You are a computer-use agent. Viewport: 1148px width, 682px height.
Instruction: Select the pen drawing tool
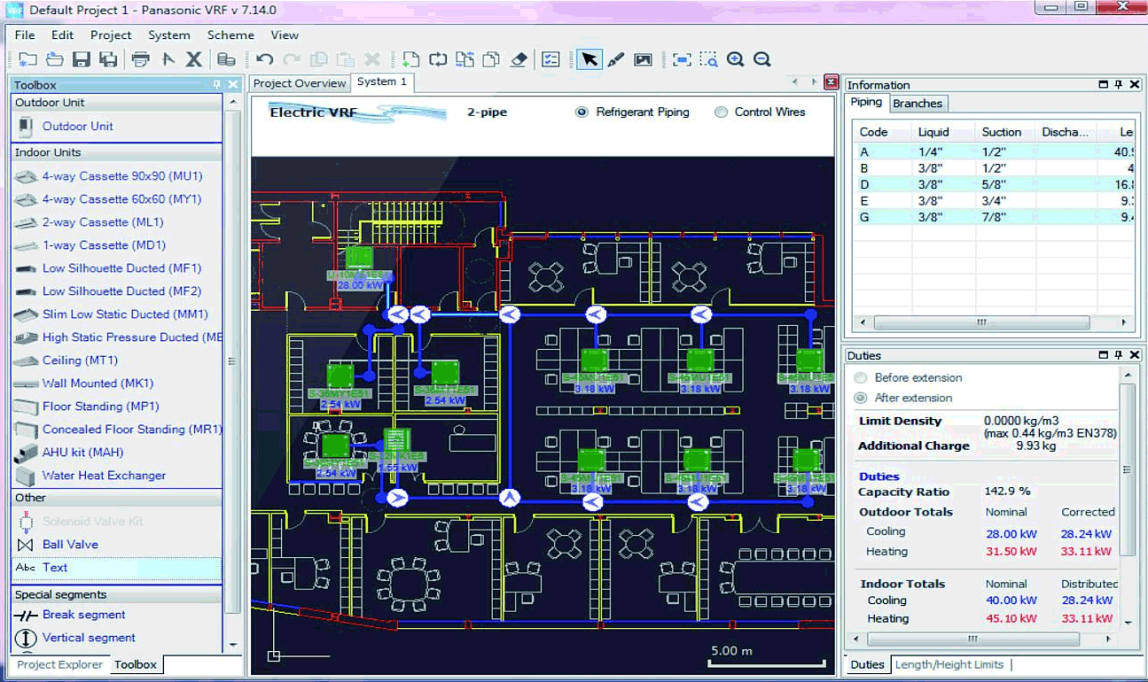pyautogui.click(x=616, y=59)
